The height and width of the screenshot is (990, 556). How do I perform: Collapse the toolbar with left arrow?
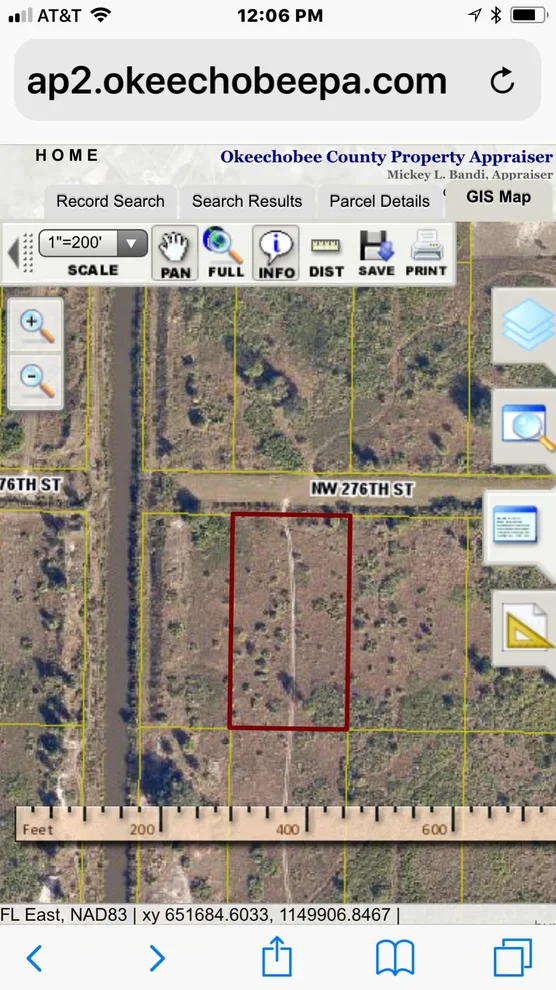click(x=13, y=252)
